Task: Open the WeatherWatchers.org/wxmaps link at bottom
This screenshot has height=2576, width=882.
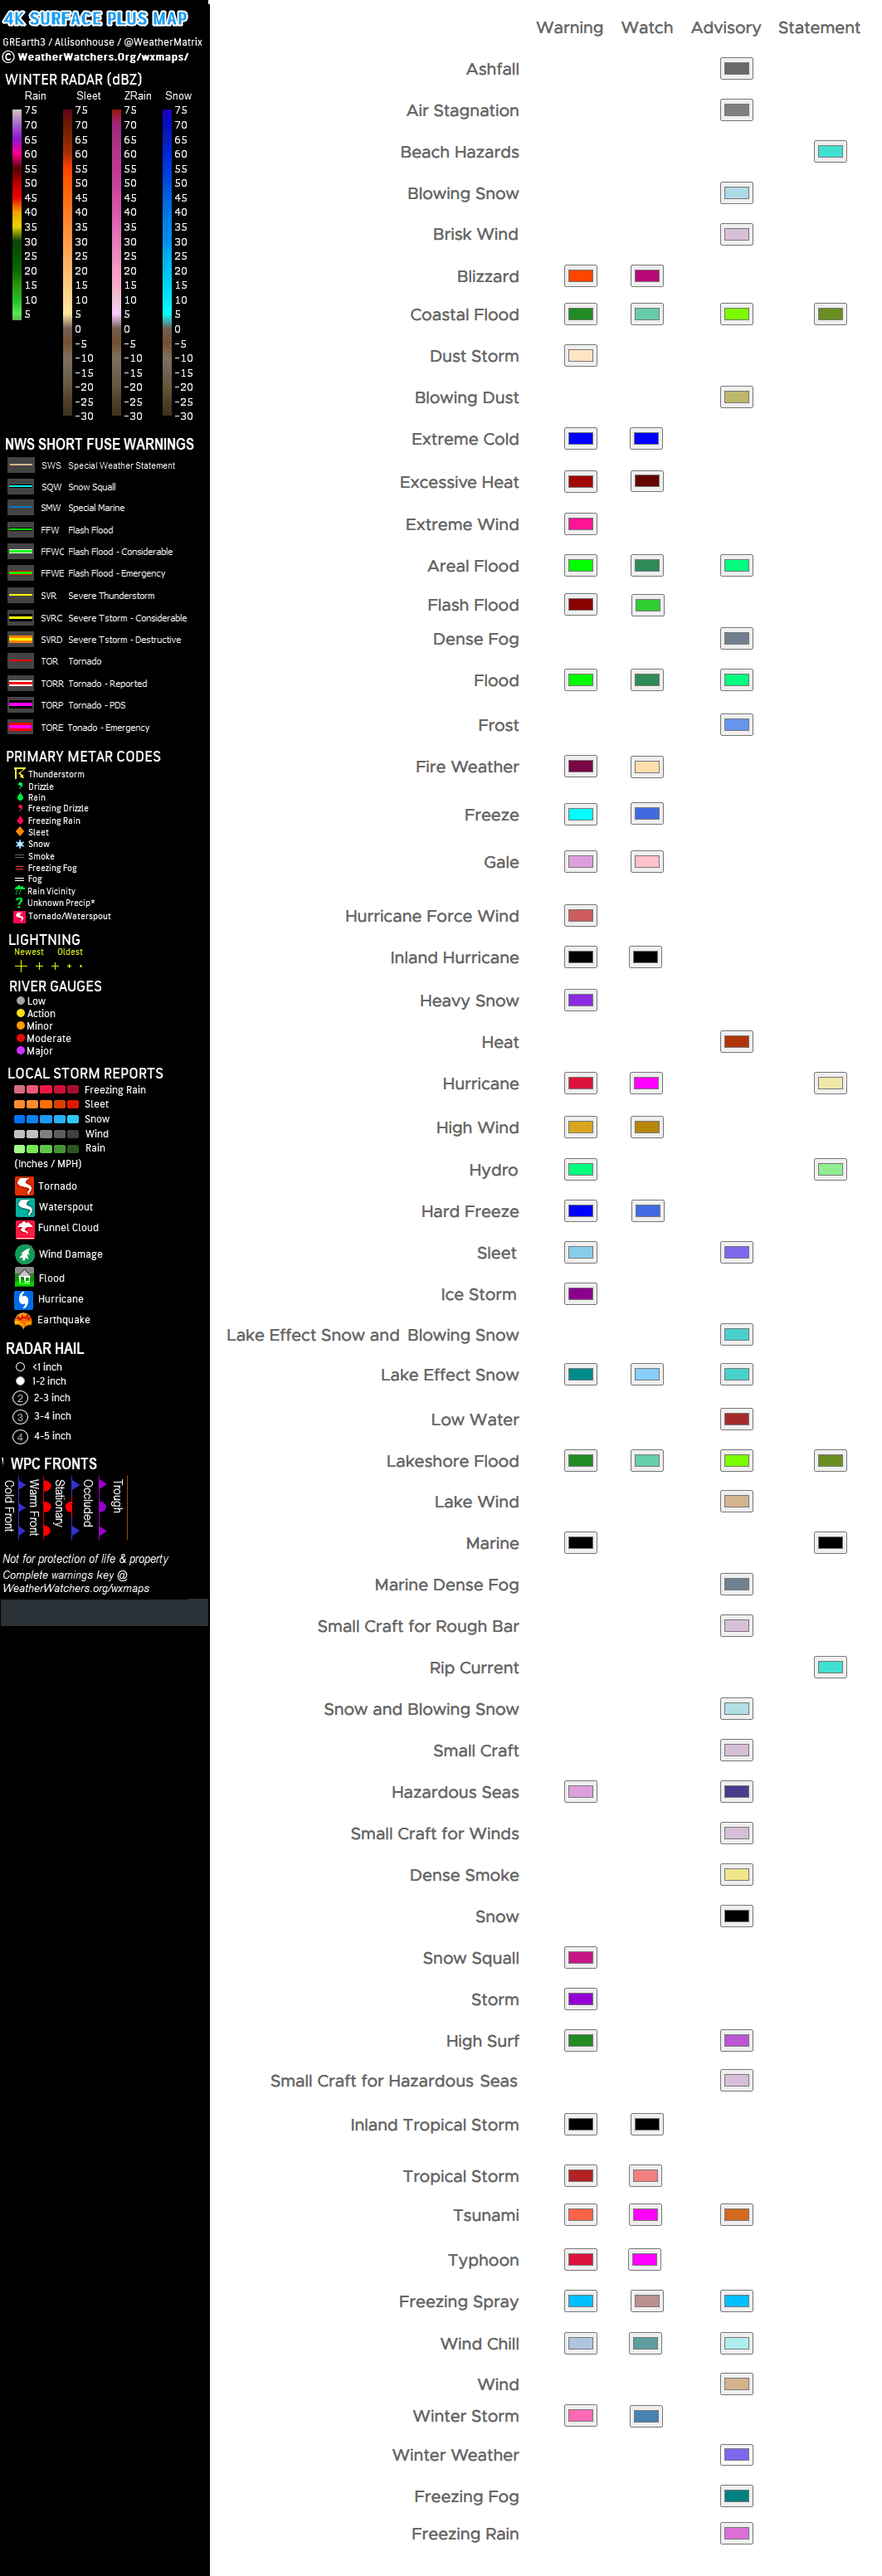Action: (x=76, y=1588)
